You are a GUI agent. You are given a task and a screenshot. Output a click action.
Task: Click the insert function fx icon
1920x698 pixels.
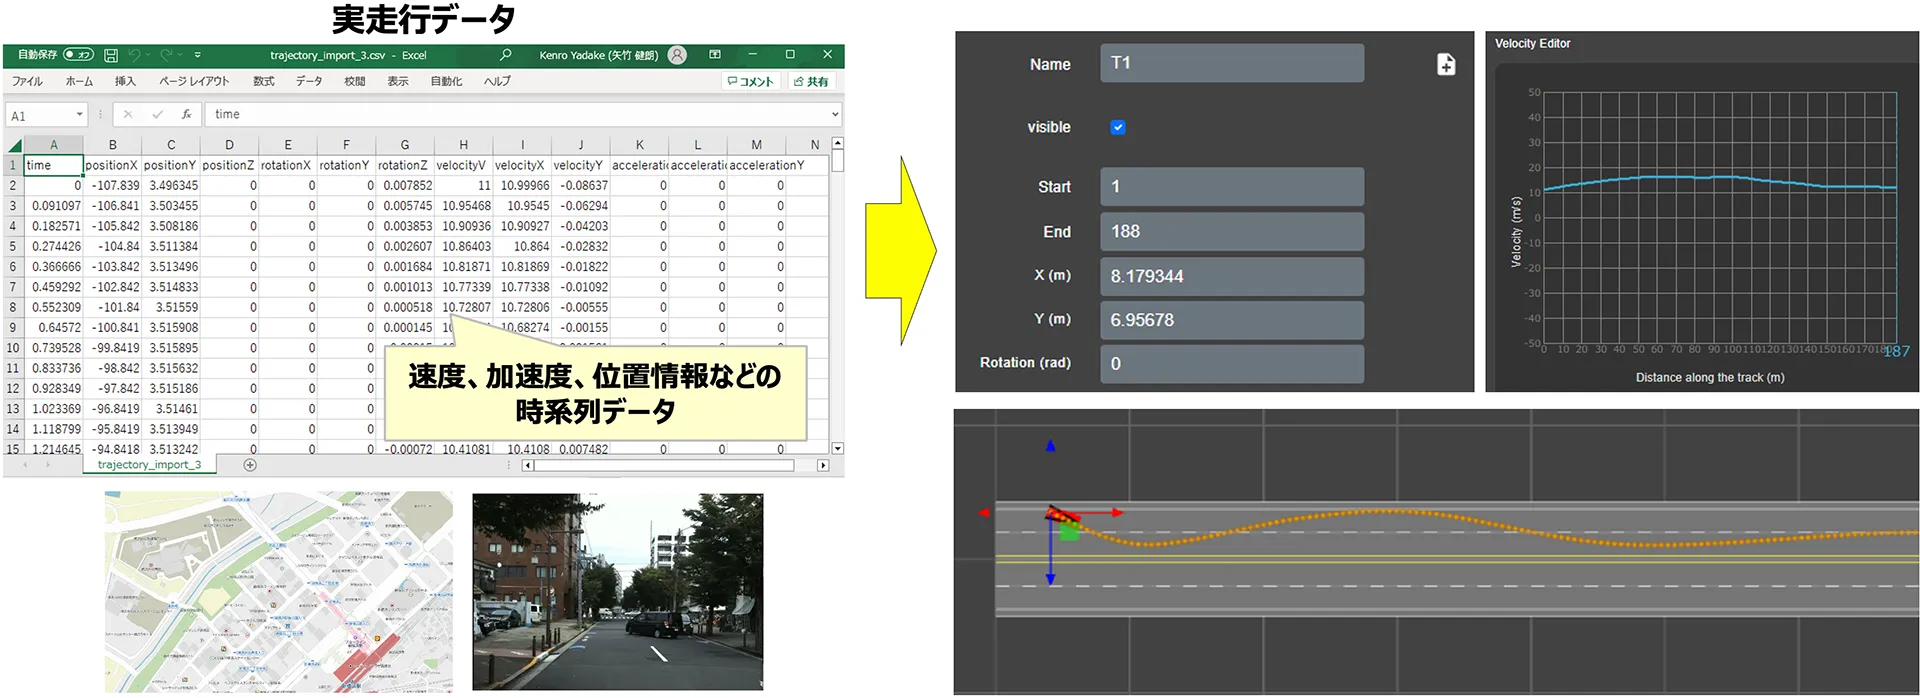coord(186,115)
